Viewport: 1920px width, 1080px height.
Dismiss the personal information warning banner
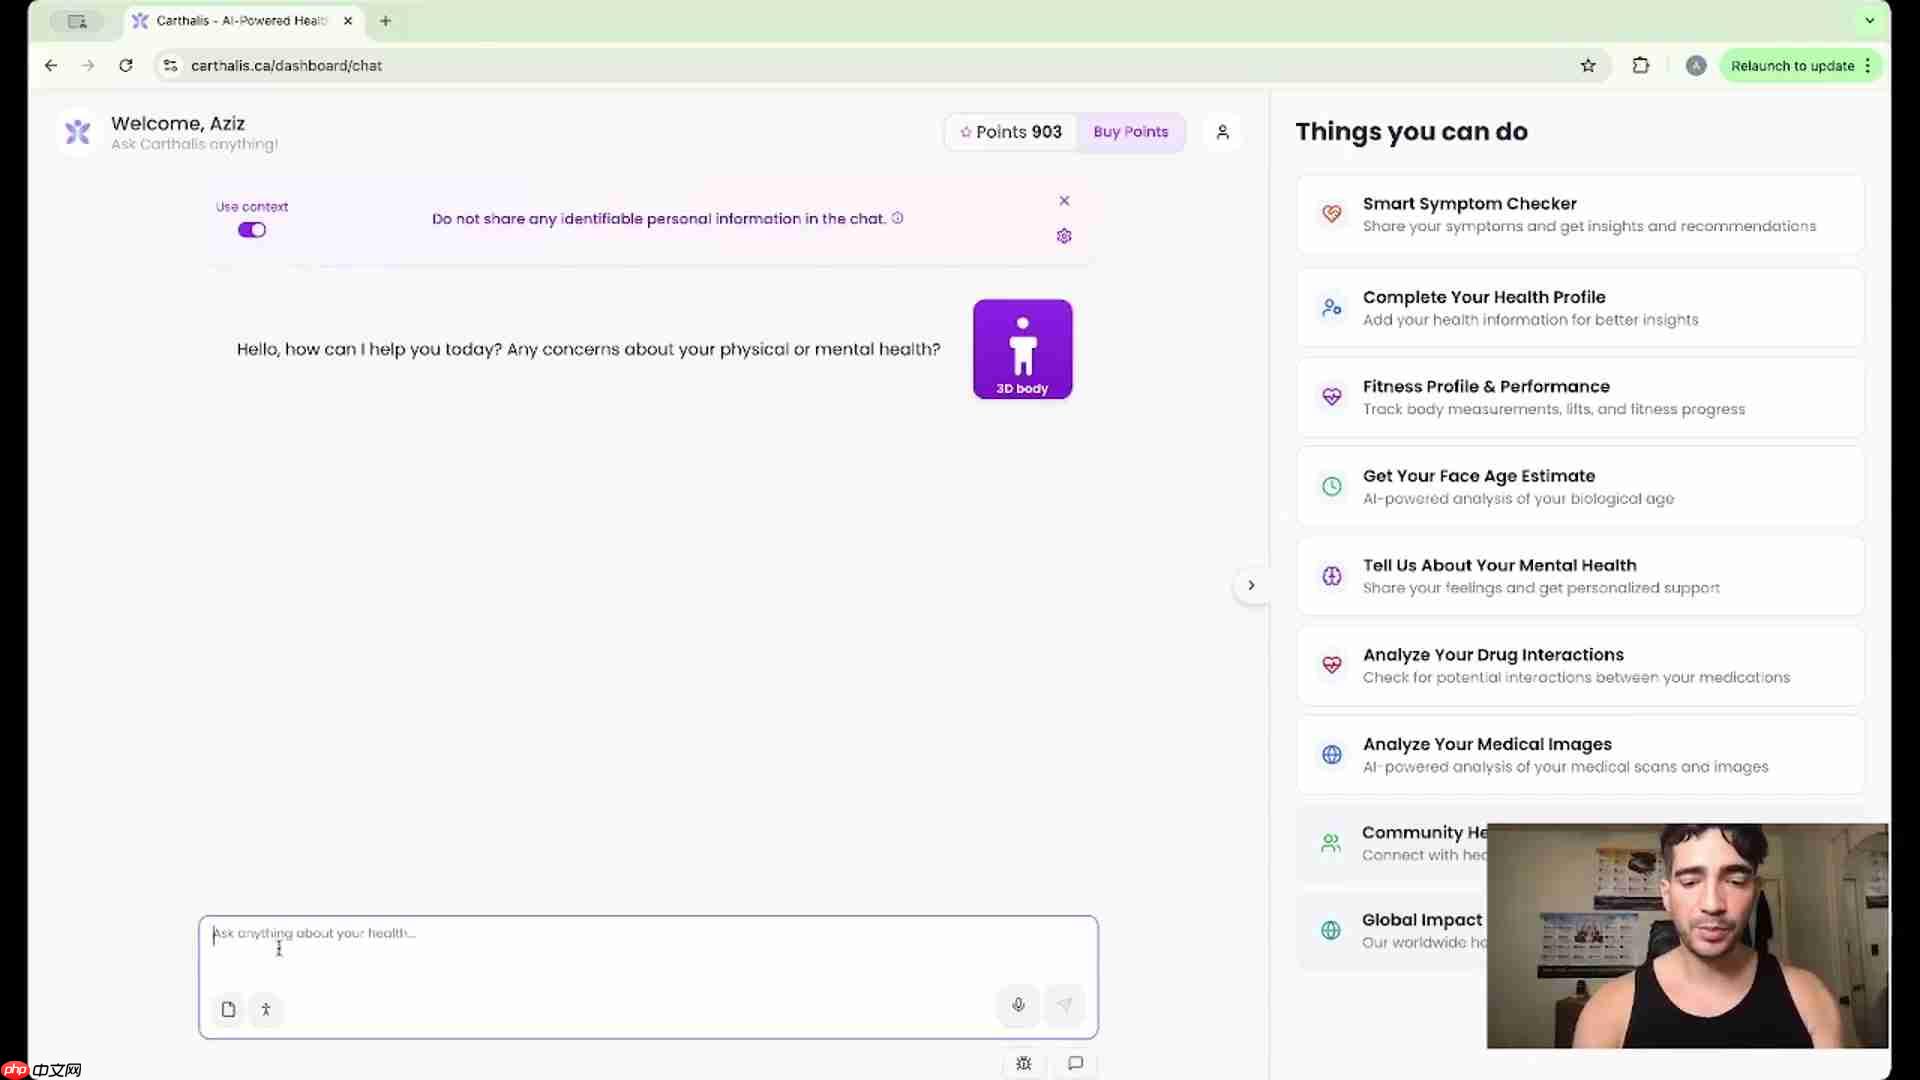1064,201
